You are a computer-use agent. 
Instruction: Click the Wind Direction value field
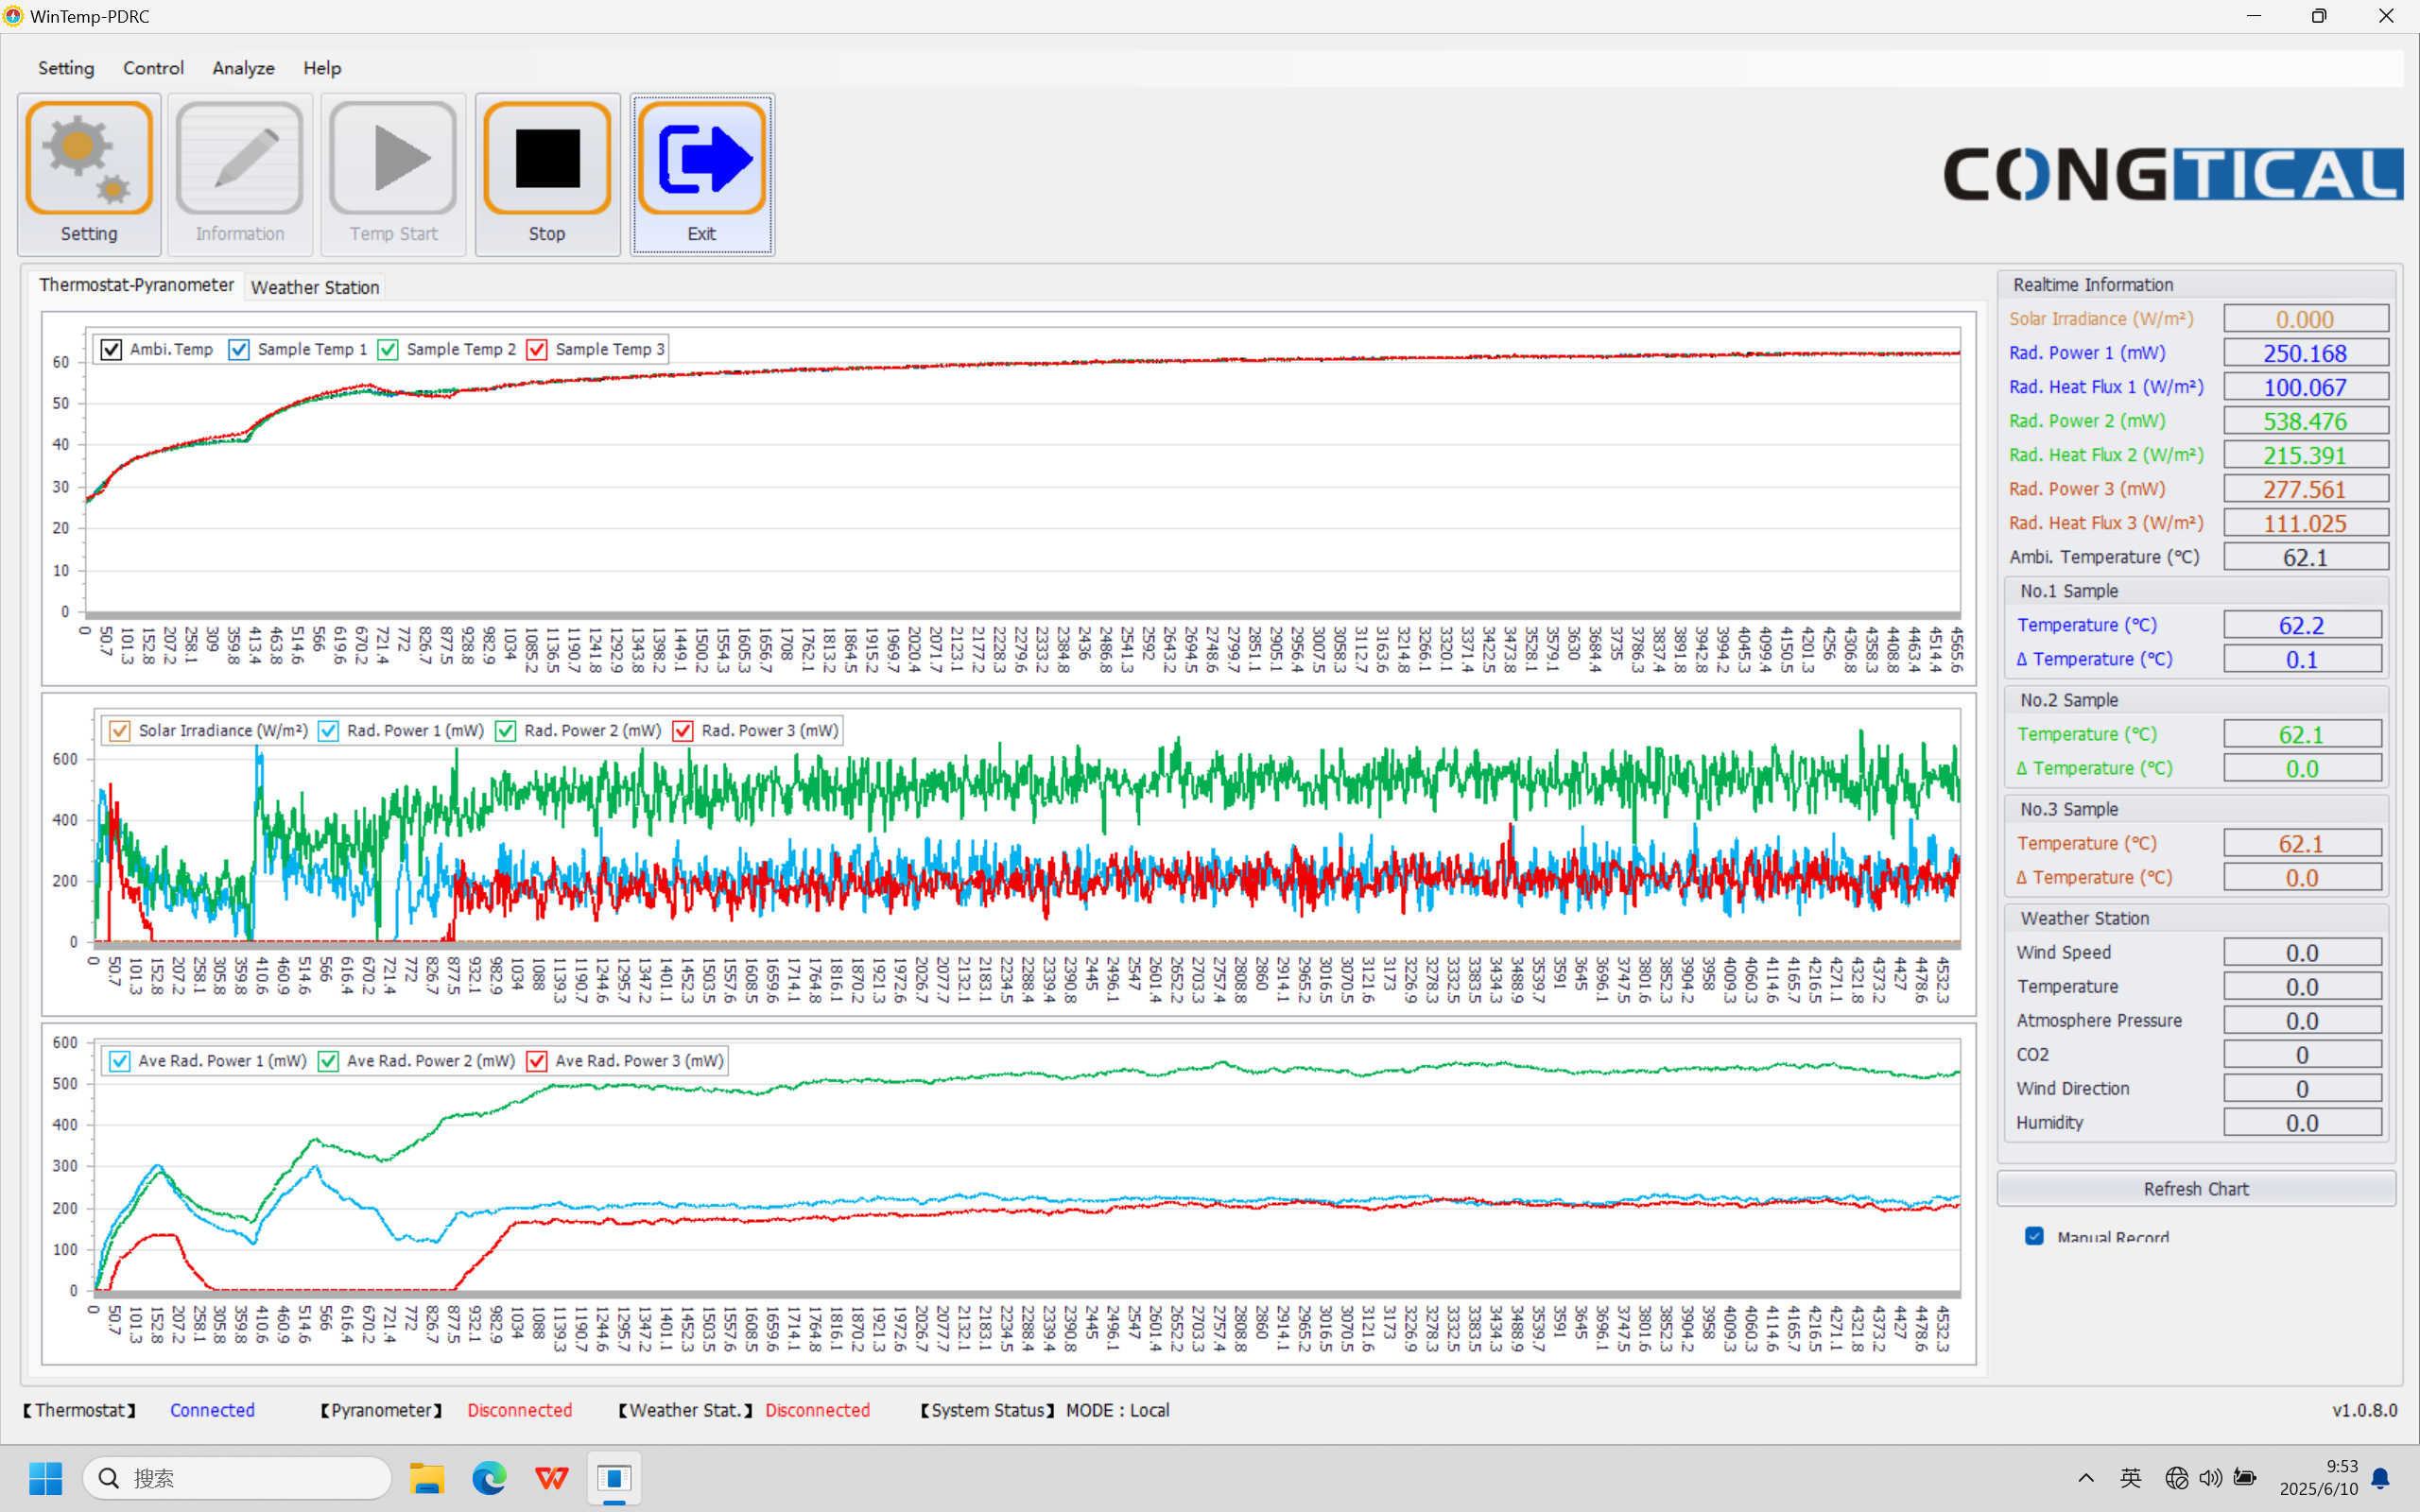[x=2302, y=1089]
